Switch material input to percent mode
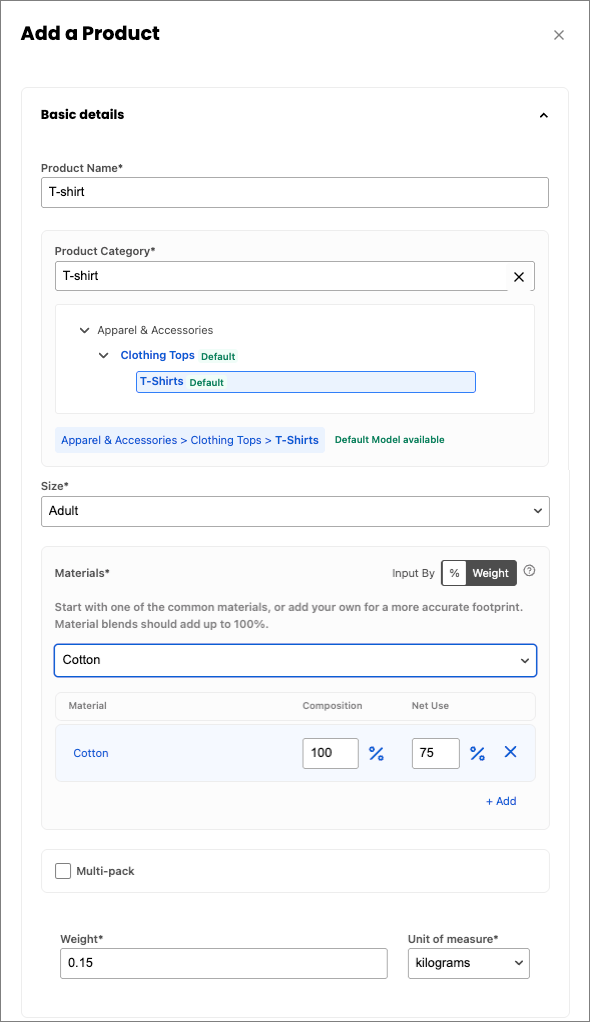This screenshot has width=590, height=1022. pos(454,574)
